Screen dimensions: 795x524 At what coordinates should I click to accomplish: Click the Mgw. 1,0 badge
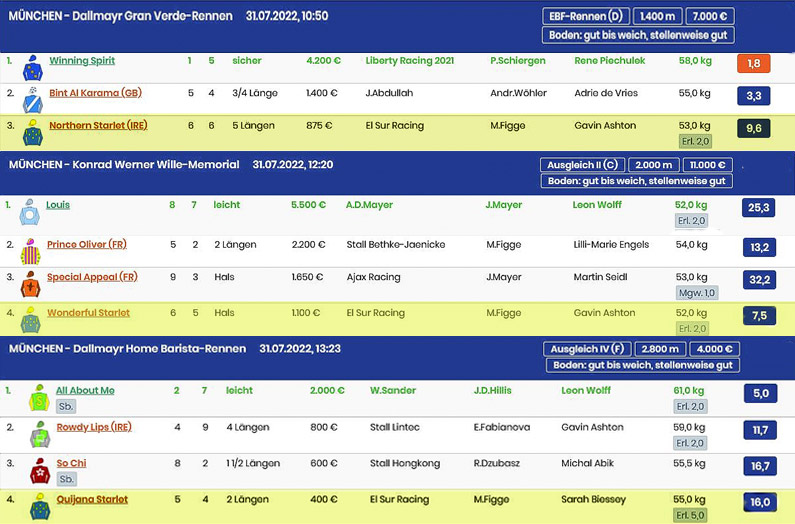click(697, 293)
